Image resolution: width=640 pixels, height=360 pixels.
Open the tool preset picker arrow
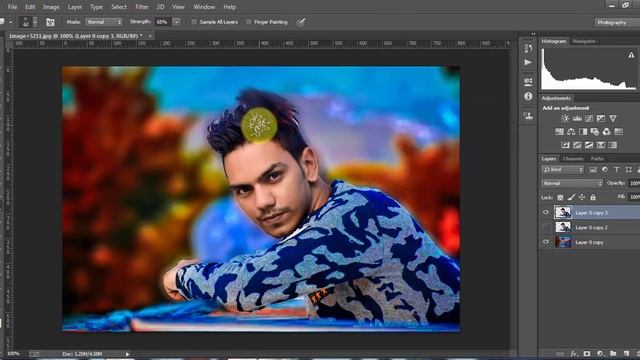pyautogui.click(x=11, y=22)
